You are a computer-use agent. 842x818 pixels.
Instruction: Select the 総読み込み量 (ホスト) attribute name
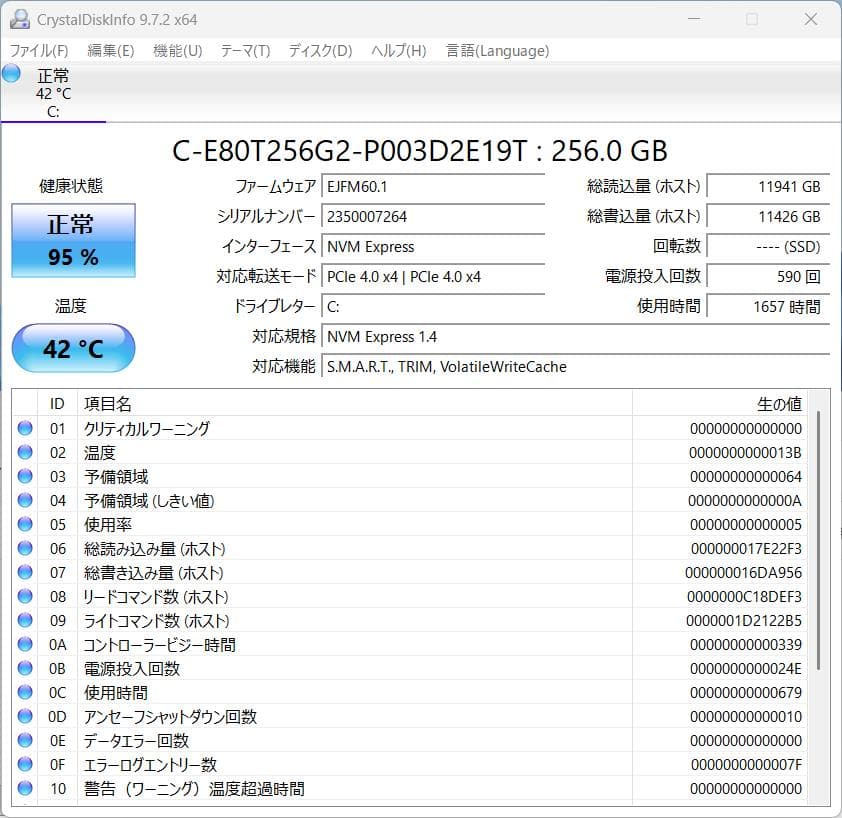tap(155, 549)
